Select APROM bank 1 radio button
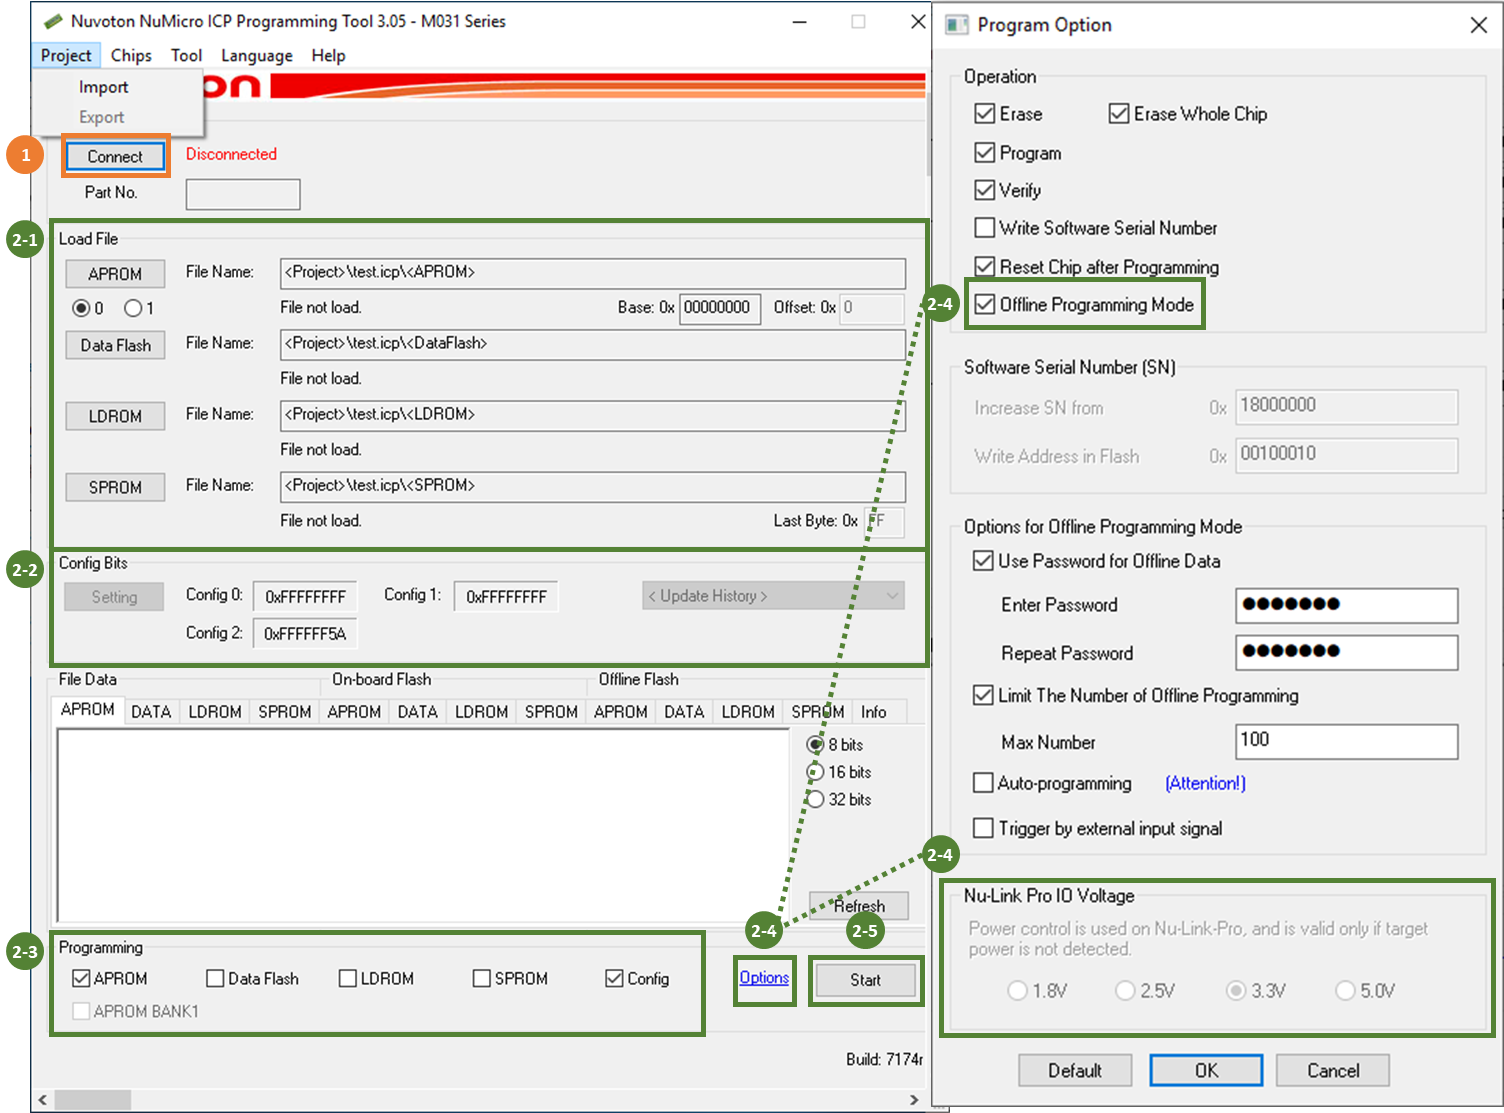This screenshot has height=1113, width=1504. [x=133, y=308]
